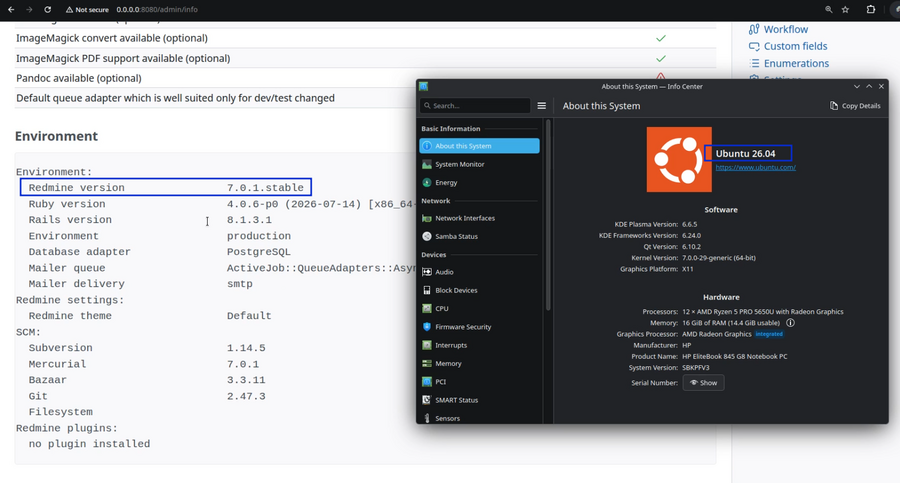The width and height of the screenshot is (900, 483).
Task: Open the Enumerations admin link
Action: [796, 63]
